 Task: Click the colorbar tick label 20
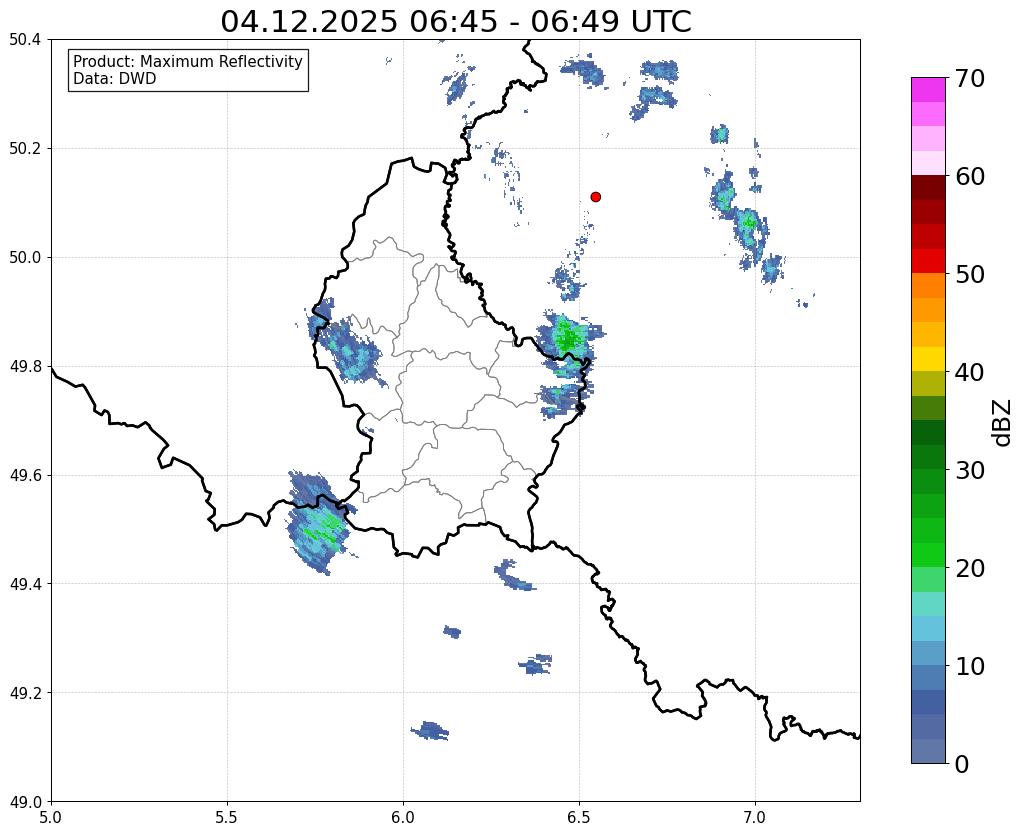[x=970, y=568]
